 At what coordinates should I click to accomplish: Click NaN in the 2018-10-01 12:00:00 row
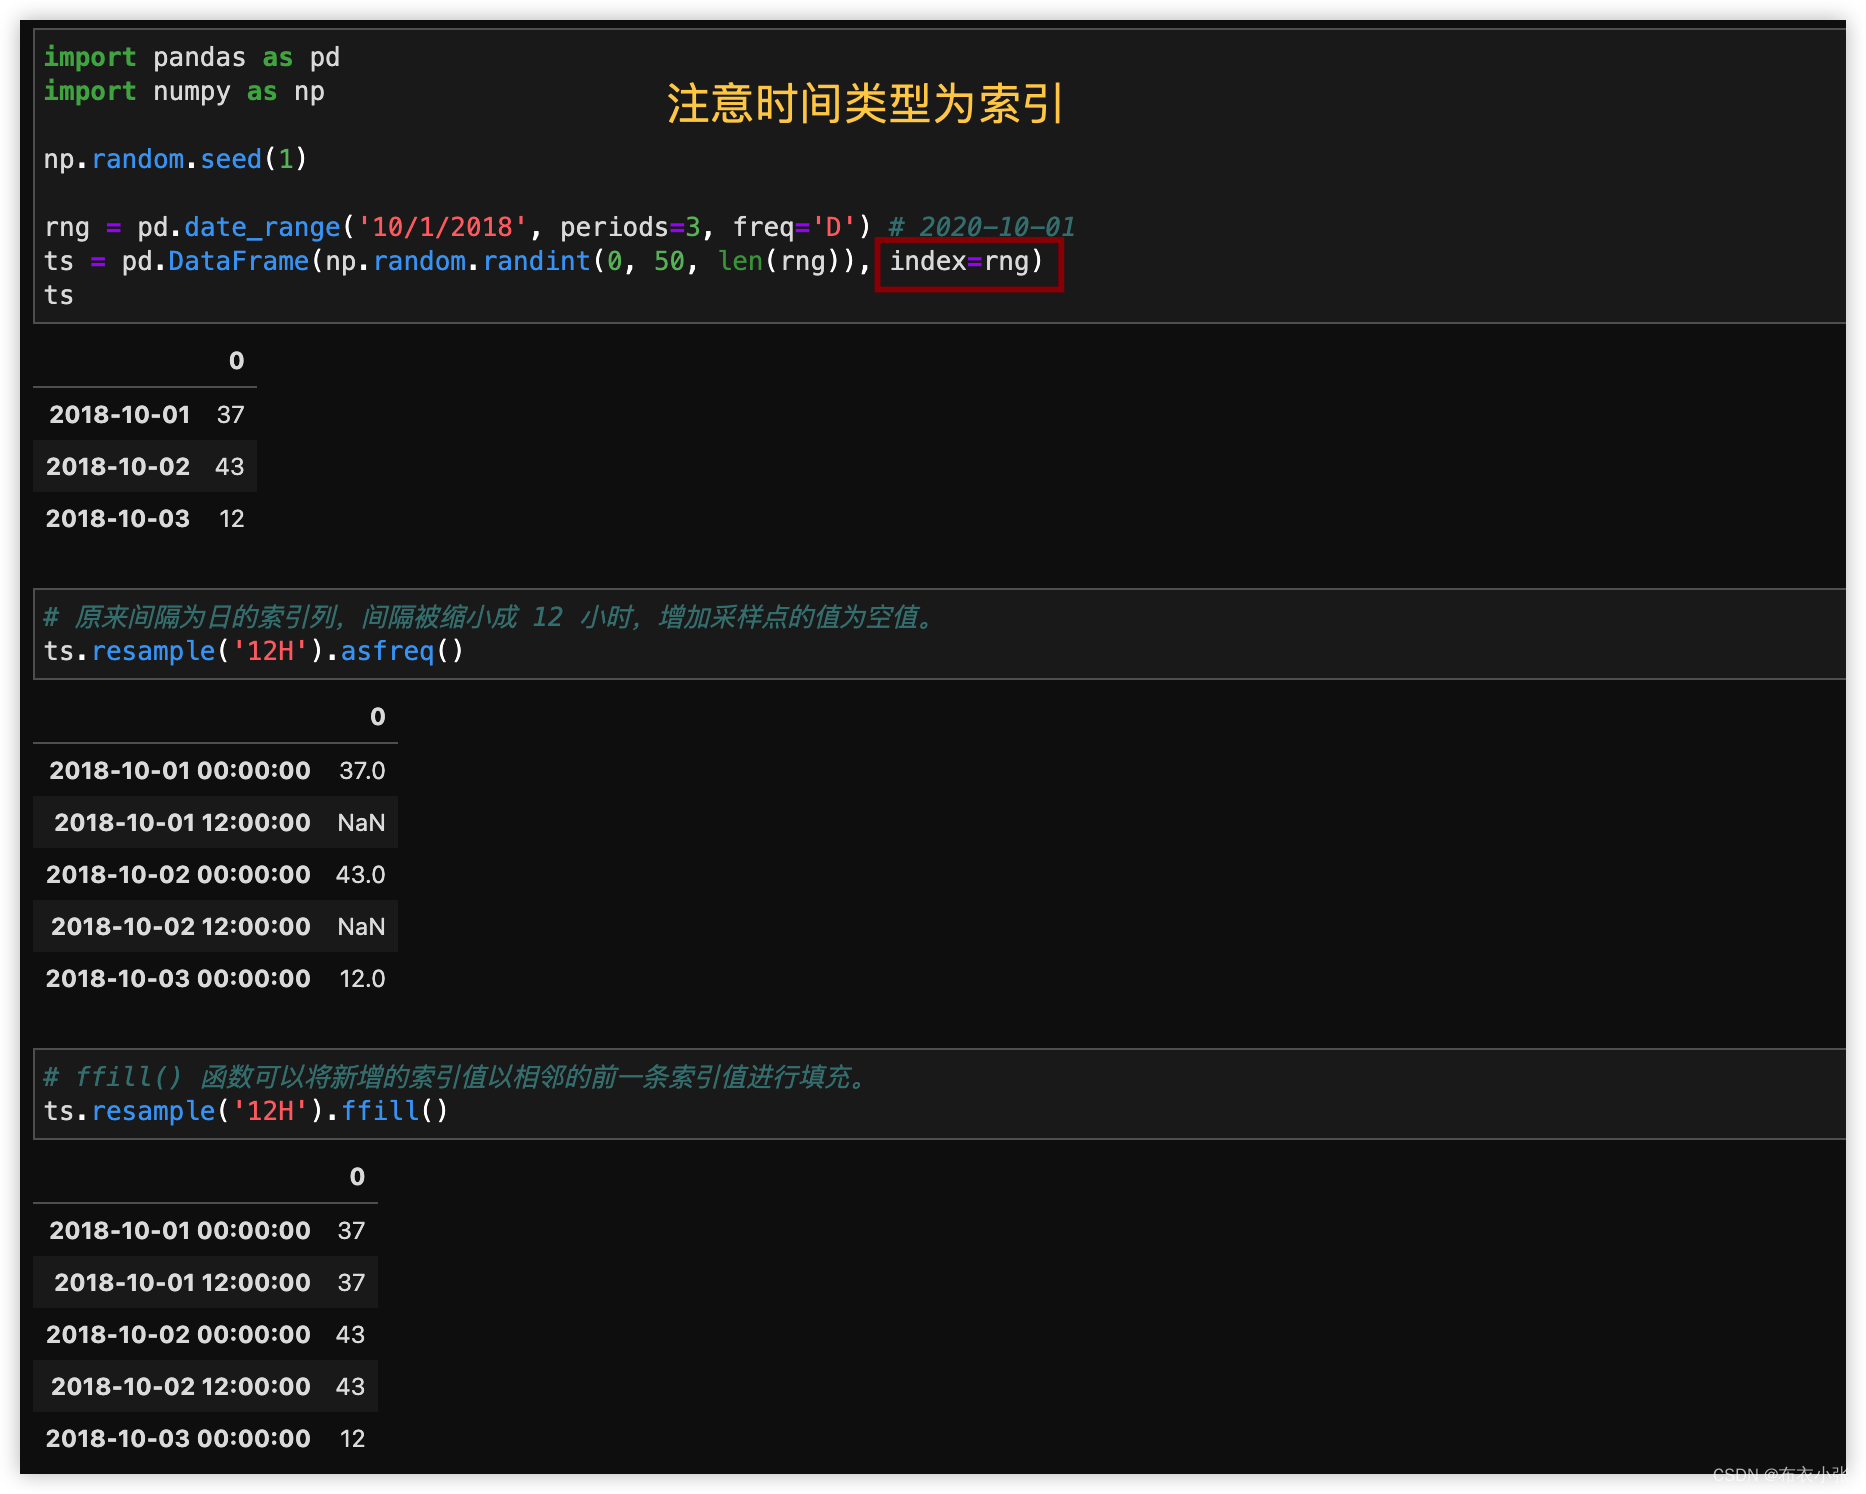pos(361,822)
